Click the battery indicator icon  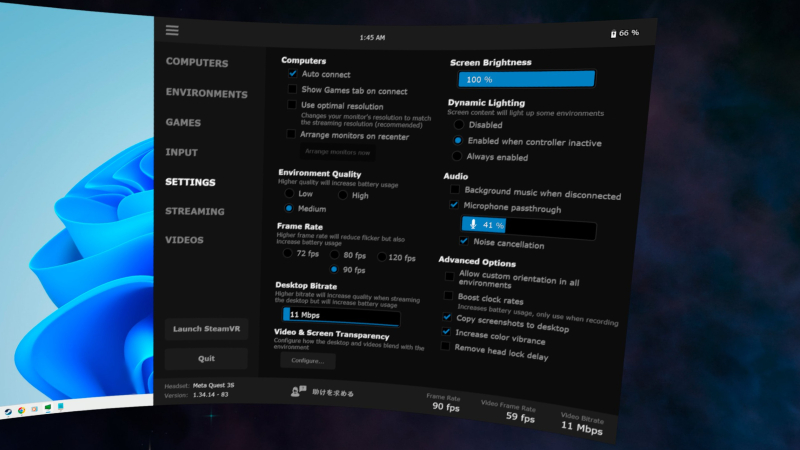(x=614, y=33)
